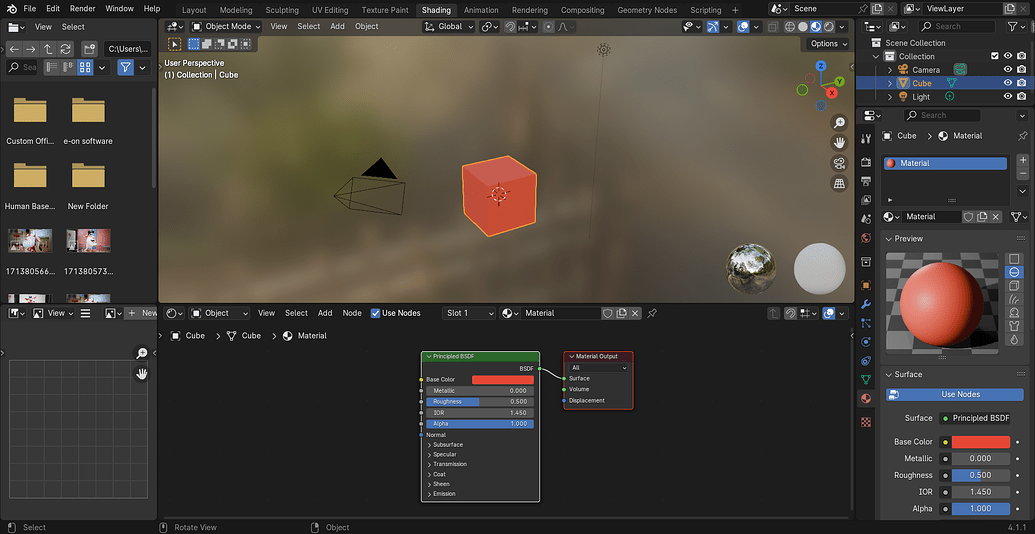Open the File menu
This screenshot has width=1035, height=534.
point(30,9)
